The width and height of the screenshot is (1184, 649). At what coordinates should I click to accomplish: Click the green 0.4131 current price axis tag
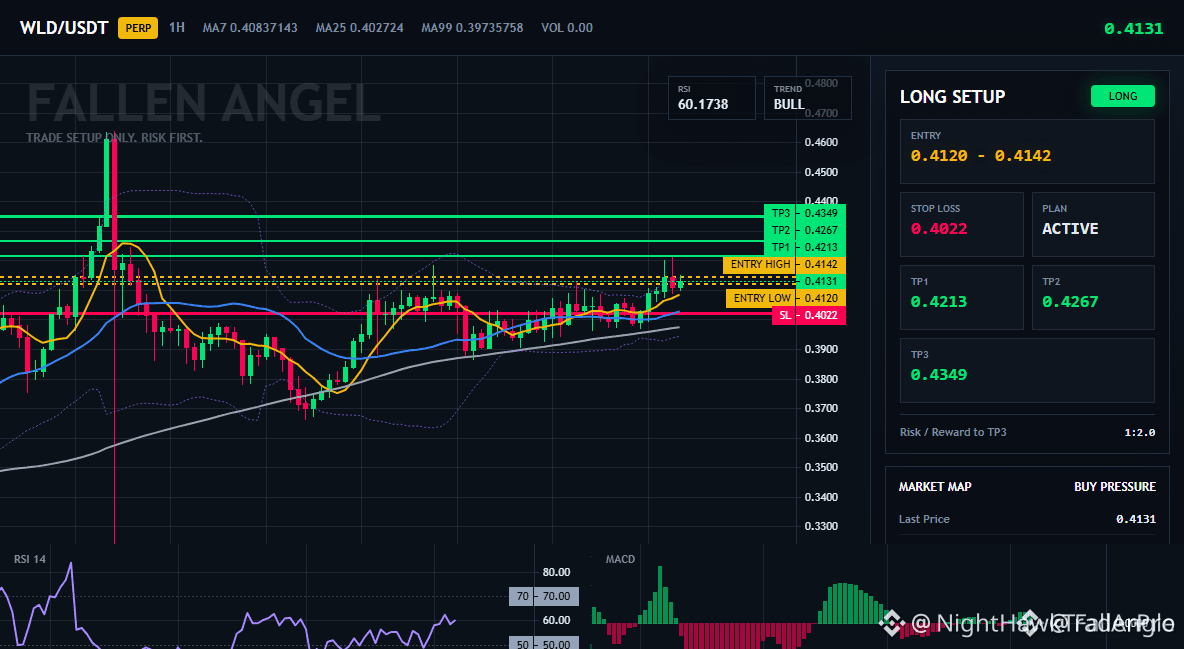click(x=821, y=281)
